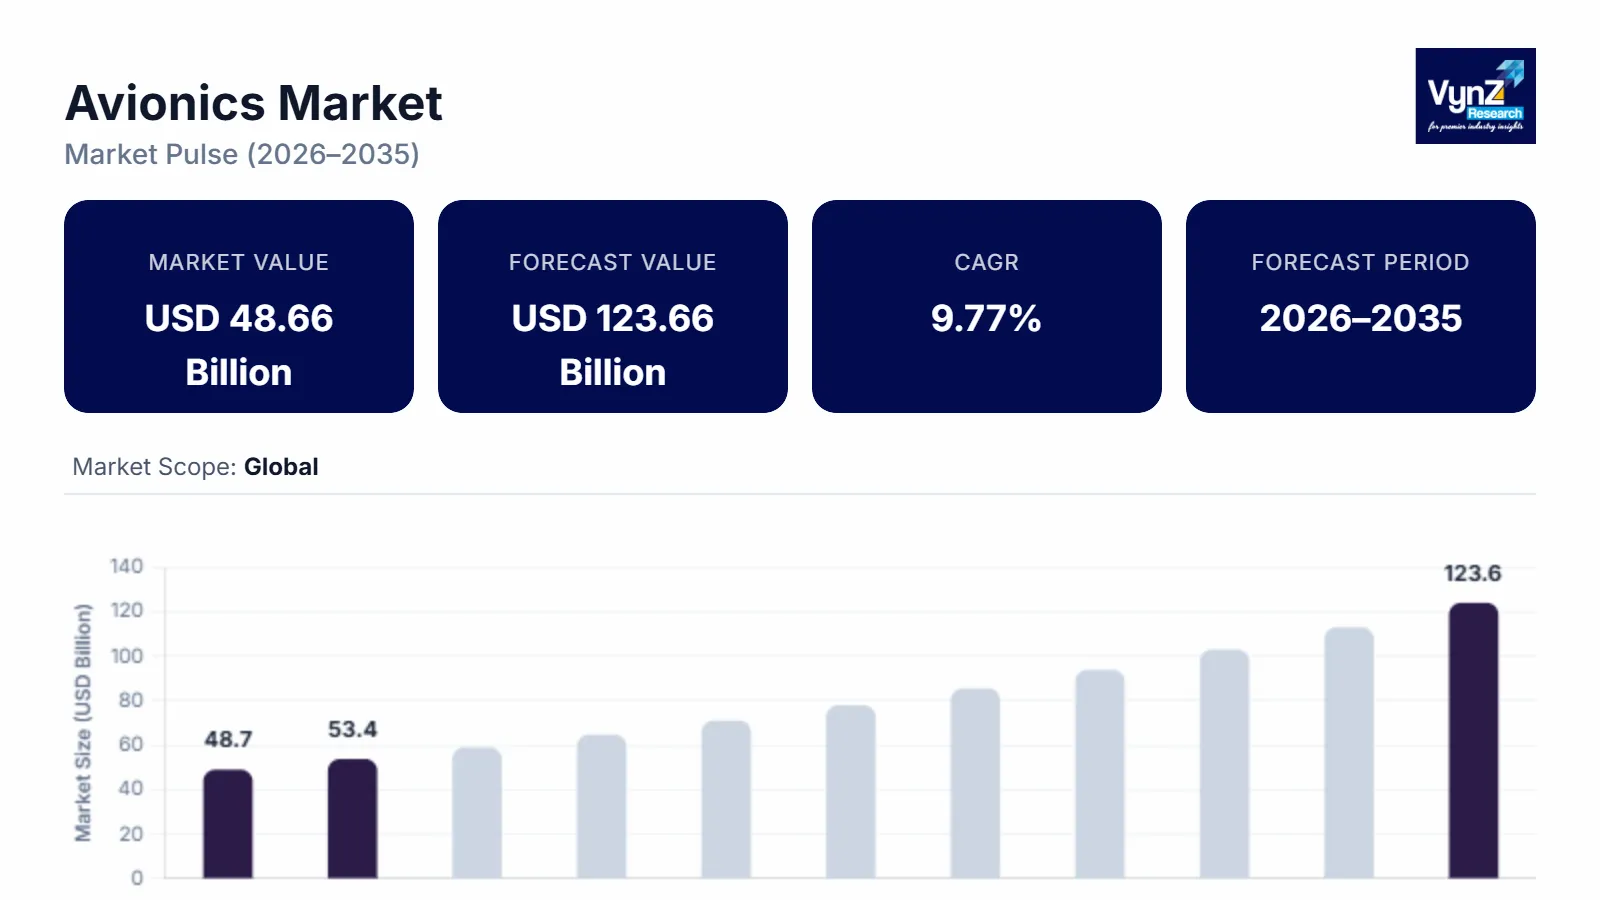Click the eighth bar in the chart
Screen dimensions: 1600x900
point(1100,774)
